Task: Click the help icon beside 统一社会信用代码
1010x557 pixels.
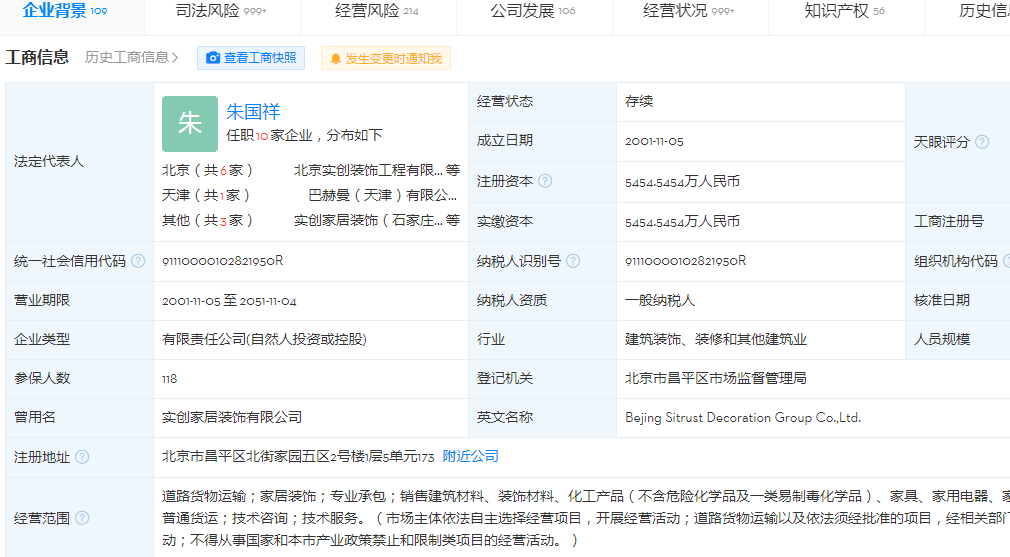Action: click(x=138, y=261)
